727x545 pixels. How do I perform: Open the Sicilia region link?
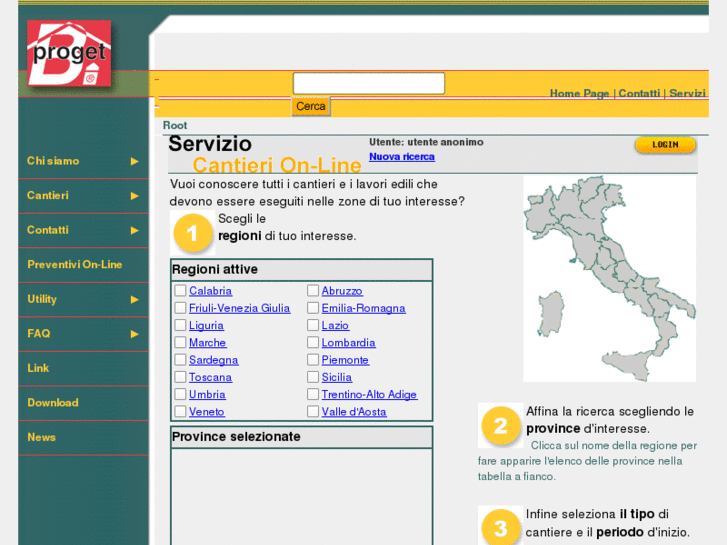[x=337, y=377]
